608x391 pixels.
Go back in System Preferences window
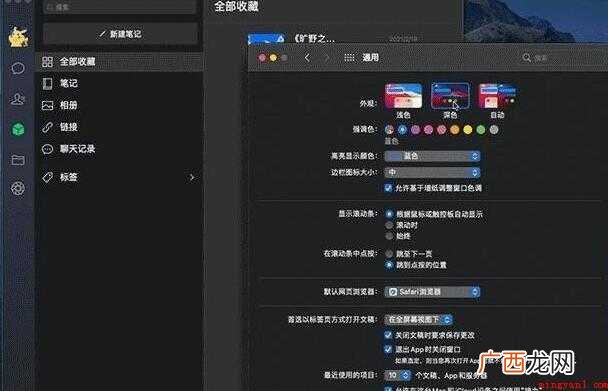click(307, 58)
